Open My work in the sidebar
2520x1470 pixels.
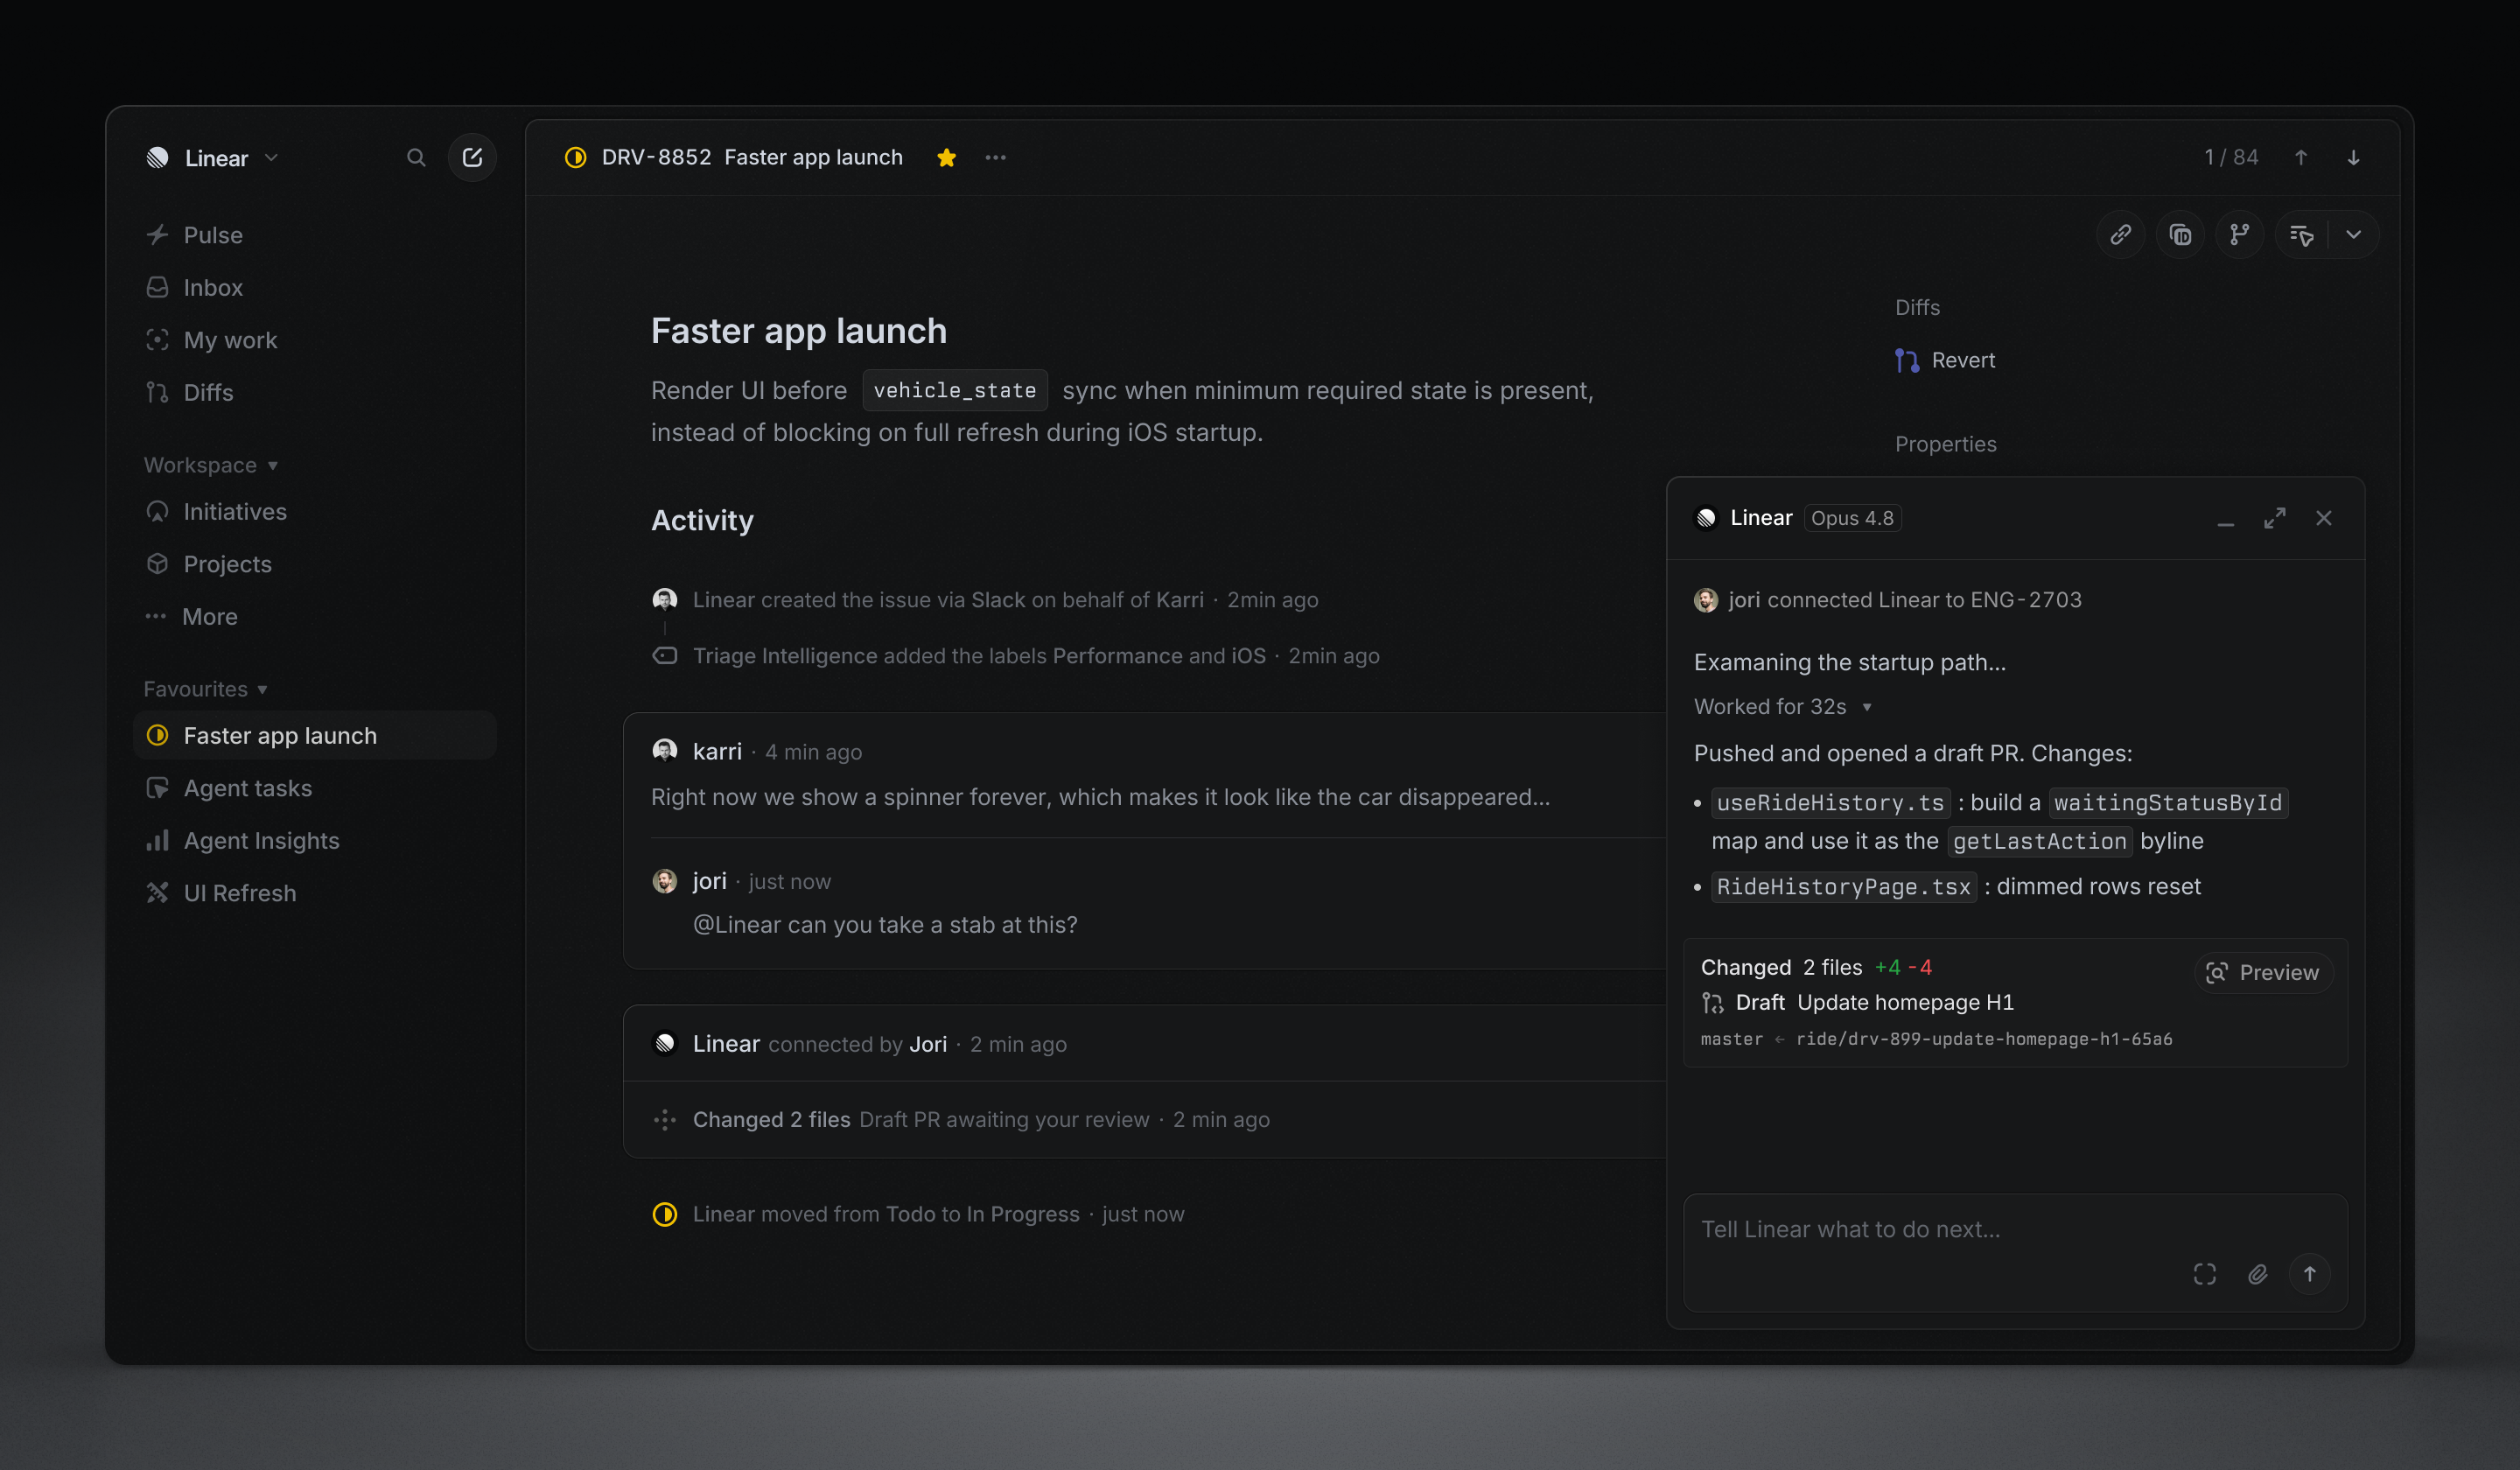point(315,340)
